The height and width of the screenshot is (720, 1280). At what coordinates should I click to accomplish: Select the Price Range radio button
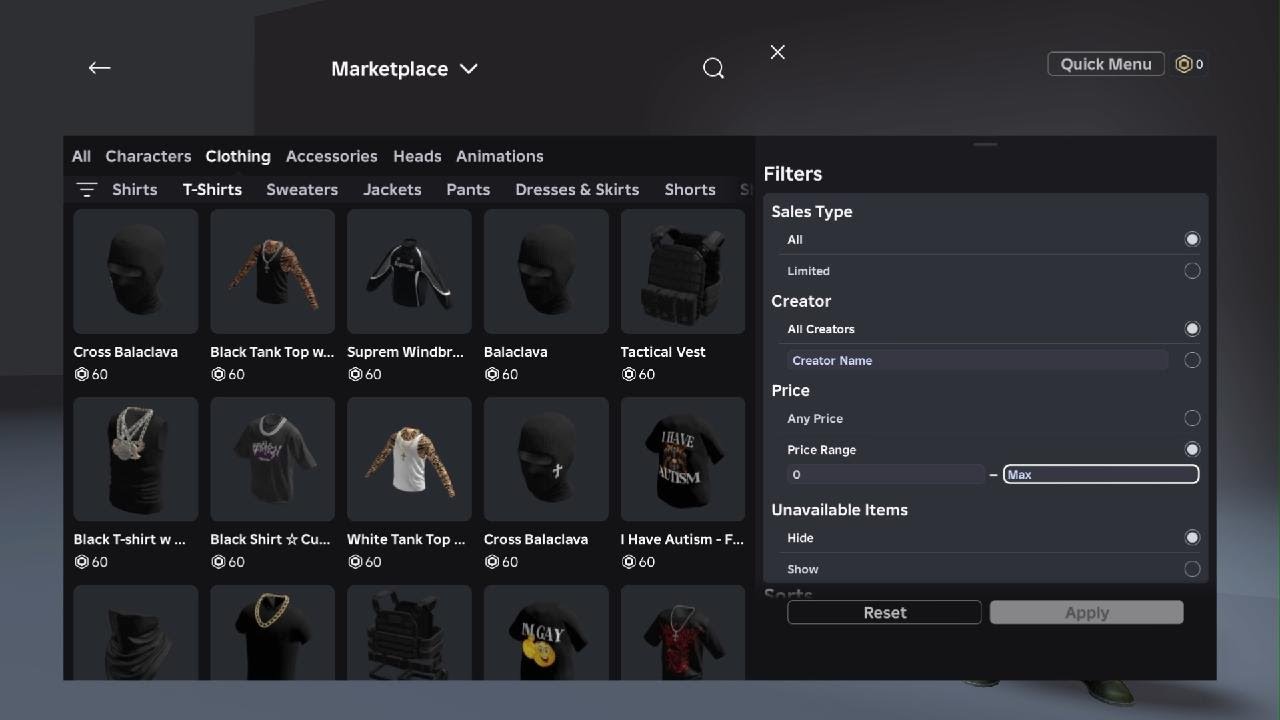click(1192, 450)
